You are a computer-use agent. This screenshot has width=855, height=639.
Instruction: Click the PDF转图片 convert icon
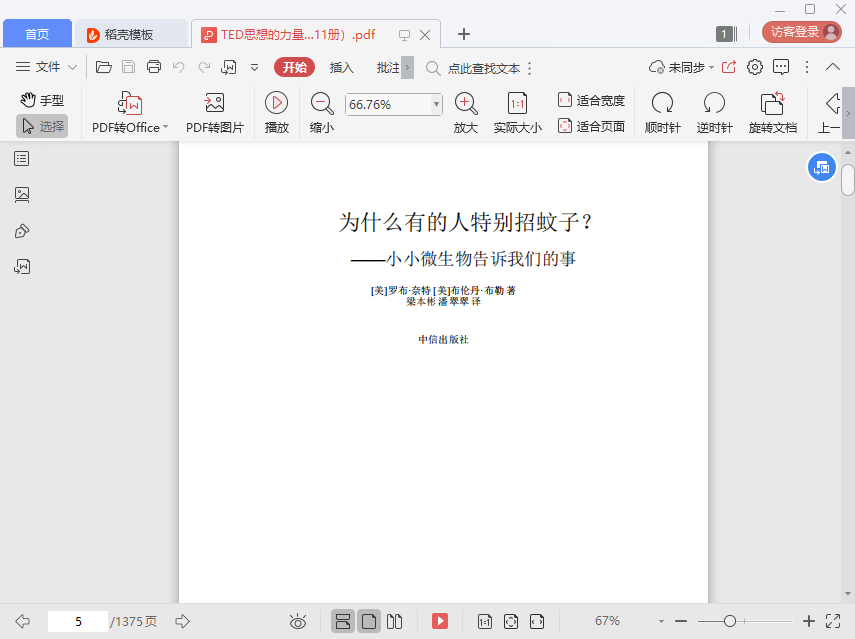pyautogui.click(x=214, y=103)
